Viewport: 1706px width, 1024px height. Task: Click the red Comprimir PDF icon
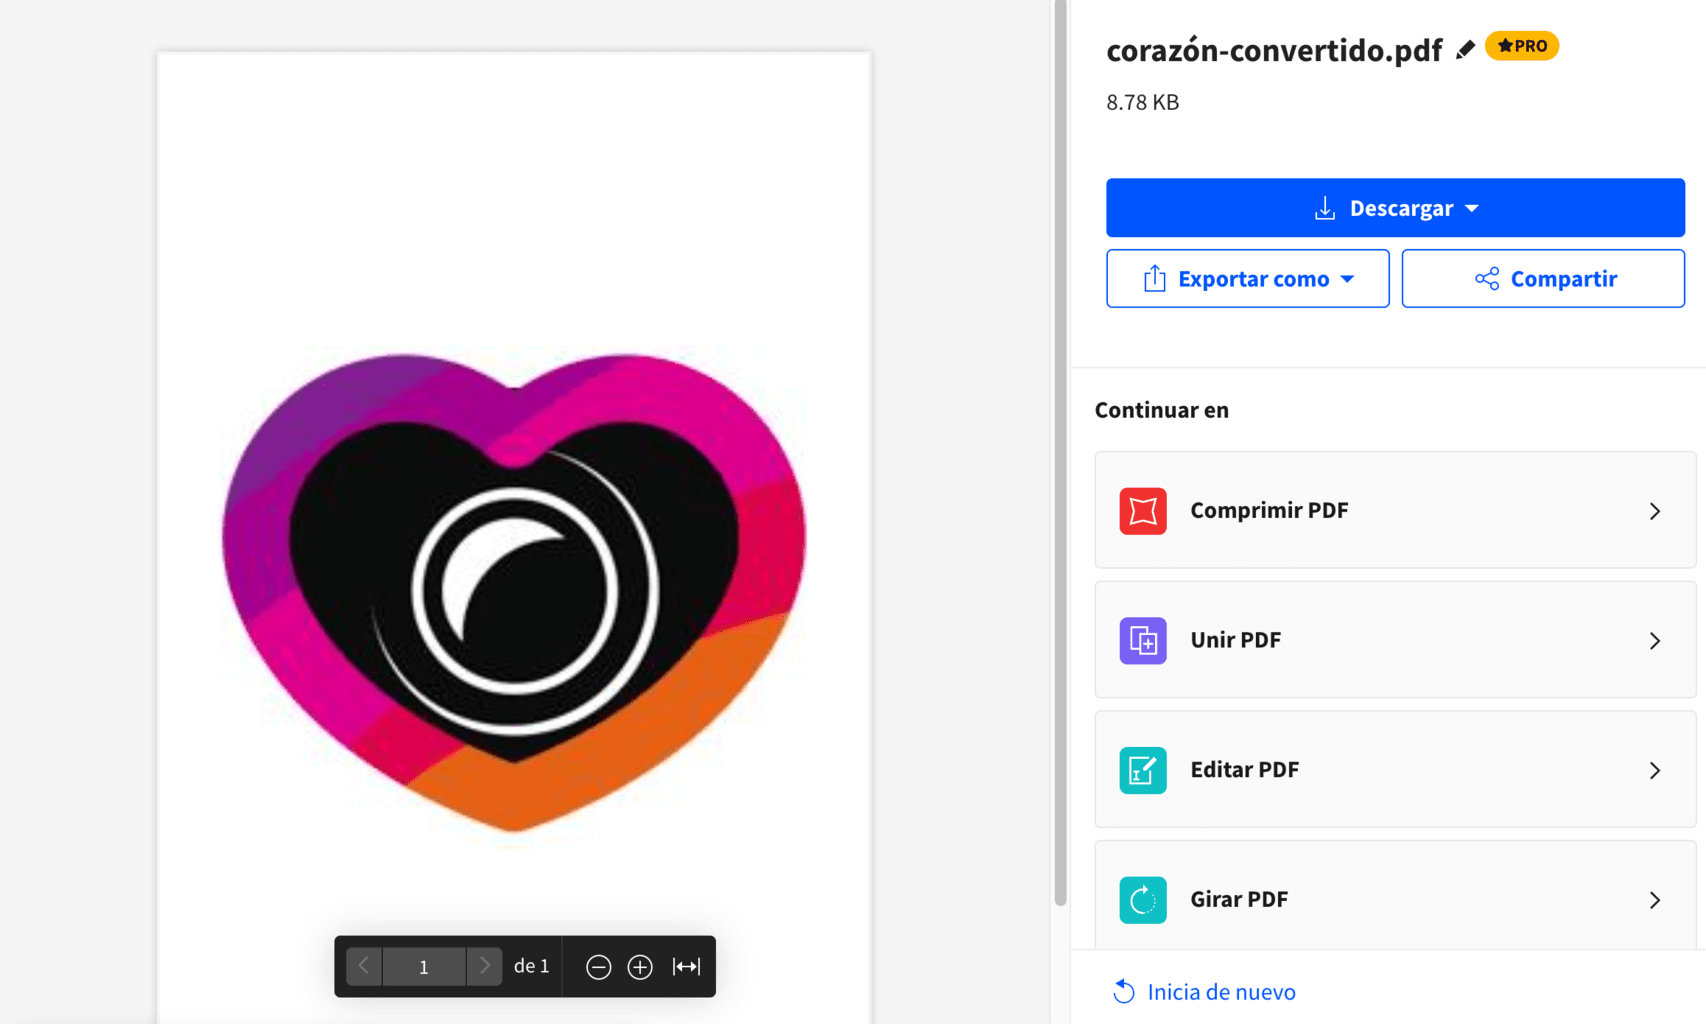(1143, 511)
